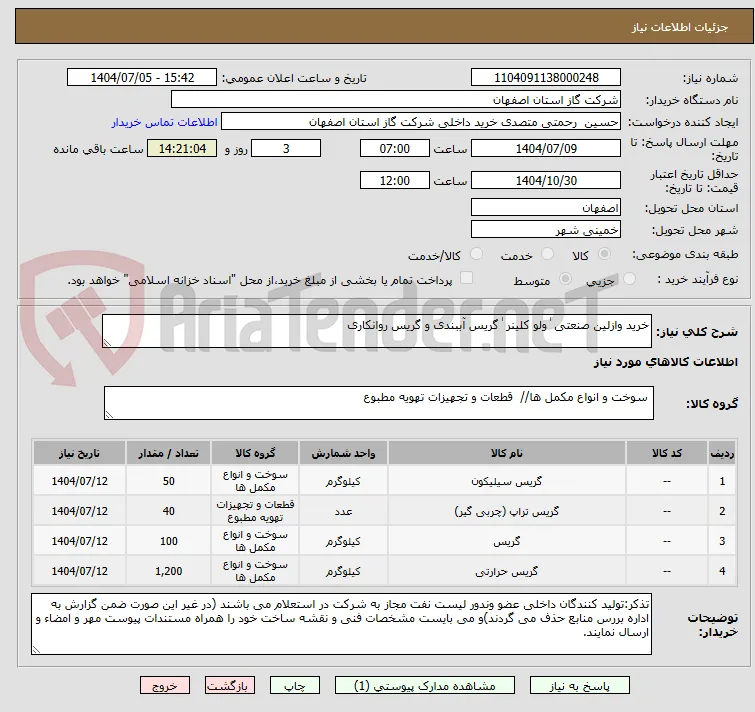Screen dimensions: 755x712
Task: Click quantity 100 in row 3
Action: [x=169, y=541]
